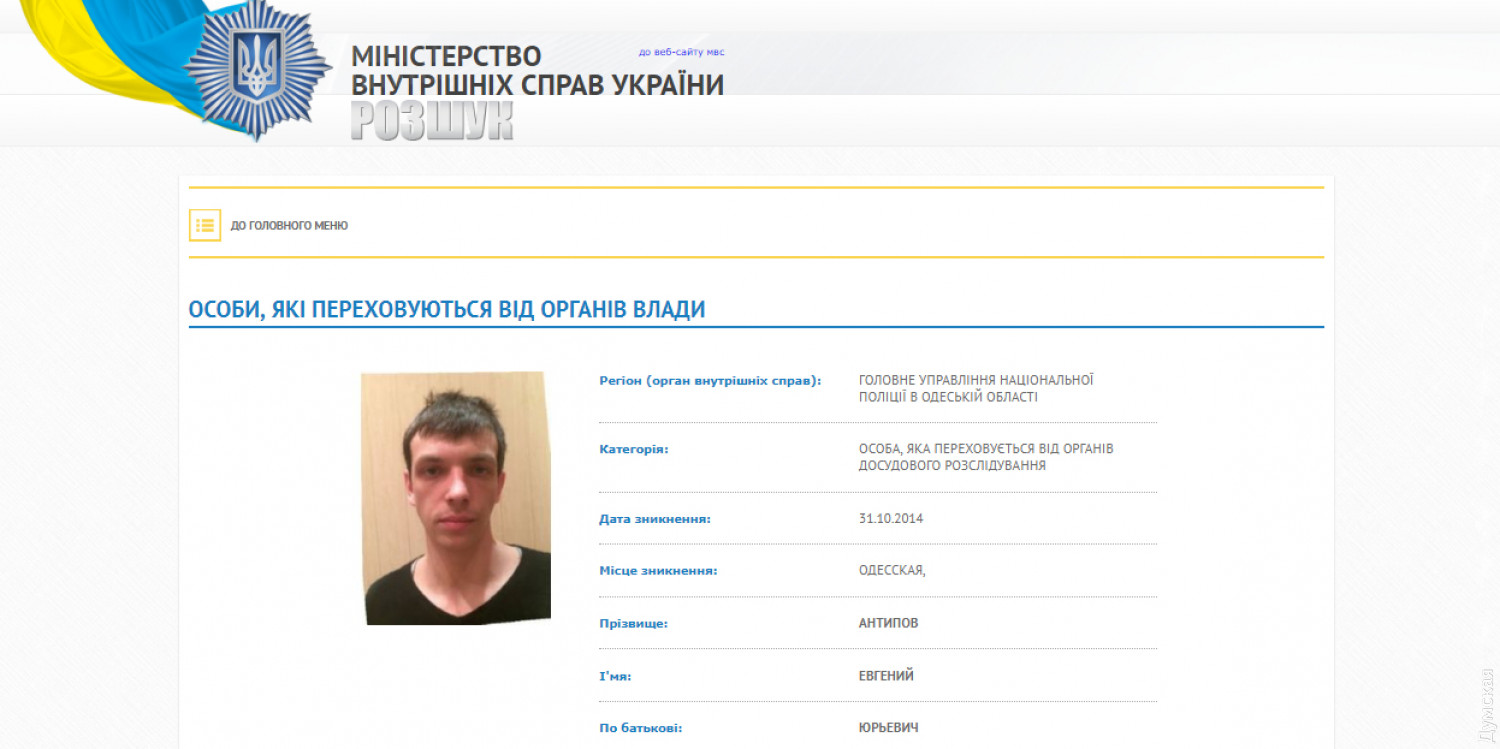Image resolution: width=1500 pixels, height=749 pixels.
Task: Click the 'РОЗШУК' header title
Action: click(x=432, y=120)
